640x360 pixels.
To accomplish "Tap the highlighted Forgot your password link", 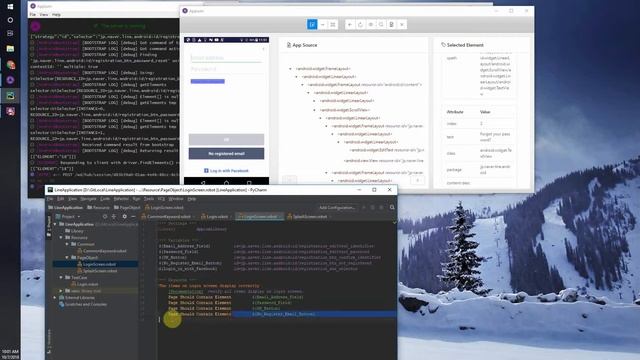I will pyautogui.click(x=207, y=81).
